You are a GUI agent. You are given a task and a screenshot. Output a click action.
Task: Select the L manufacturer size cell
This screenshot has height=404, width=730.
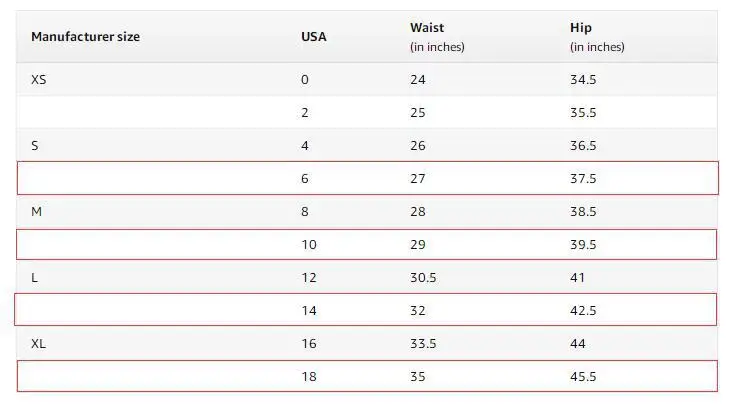pos(34,278)
